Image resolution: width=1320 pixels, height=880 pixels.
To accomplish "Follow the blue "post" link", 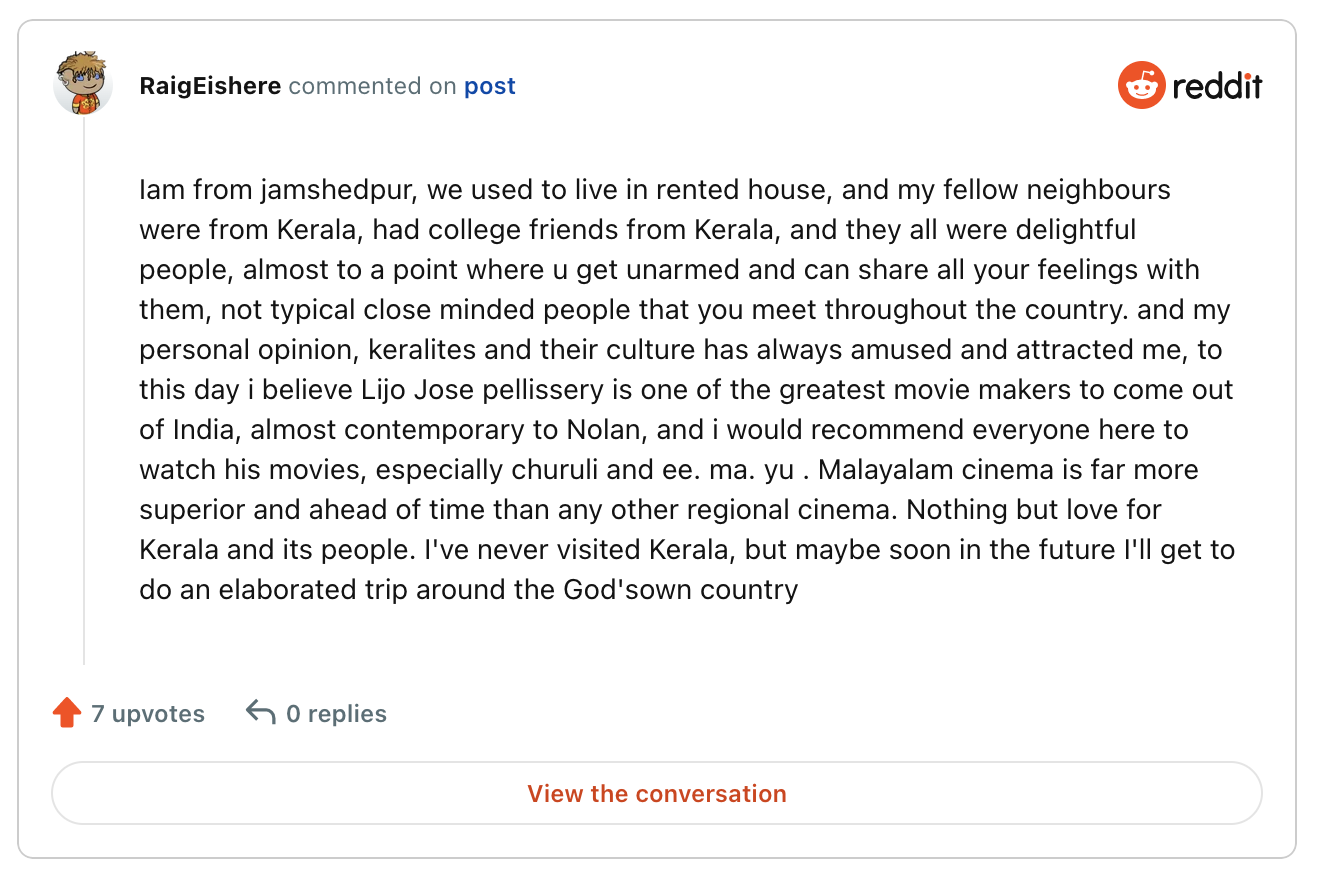I will click(x=490, y=87).
